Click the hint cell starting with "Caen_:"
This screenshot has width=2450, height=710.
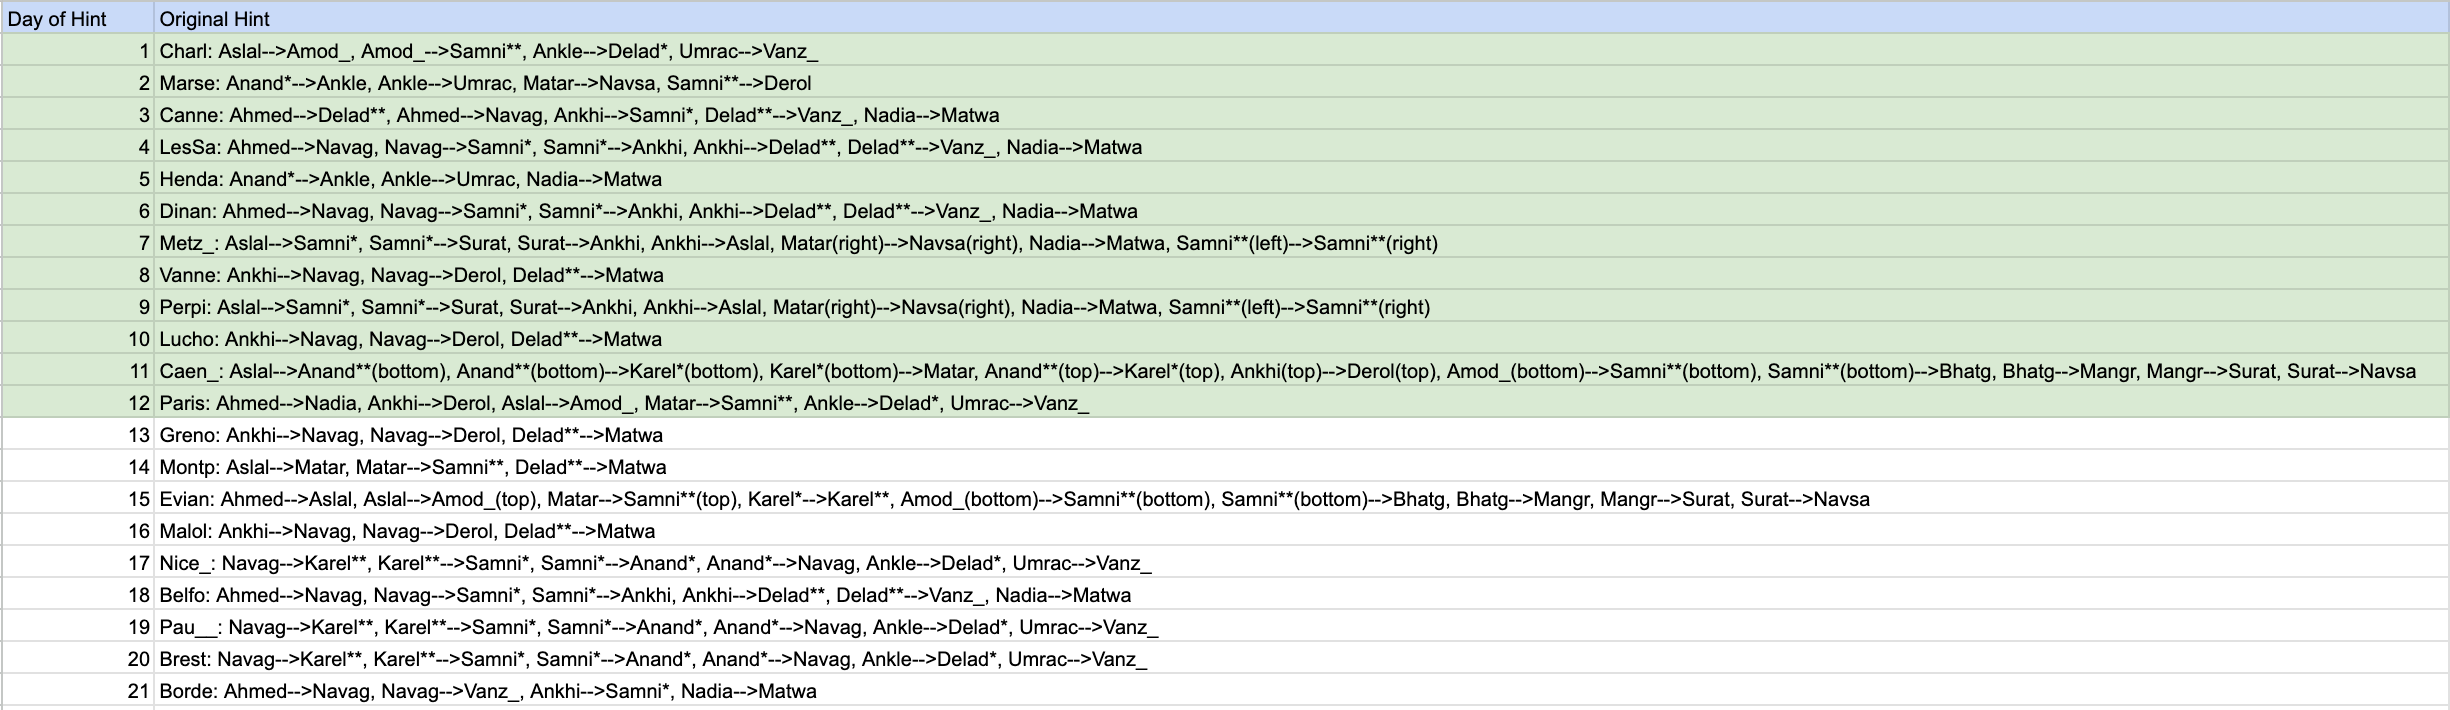1302,370
